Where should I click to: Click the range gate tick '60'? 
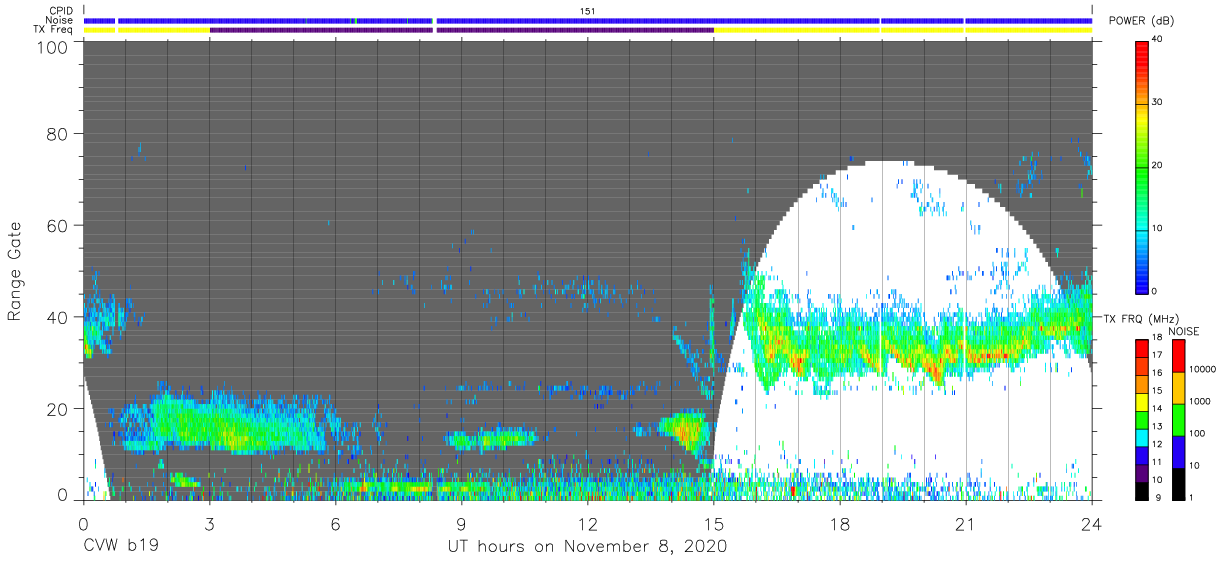click(x=58, y=226)
